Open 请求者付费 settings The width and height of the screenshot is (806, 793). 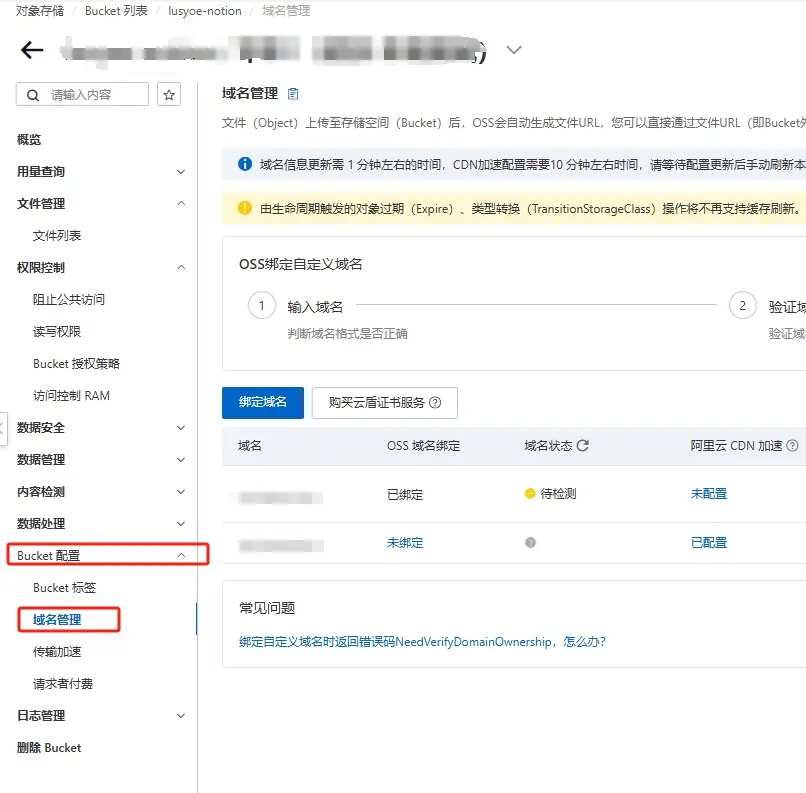click(x=63, y=684)
